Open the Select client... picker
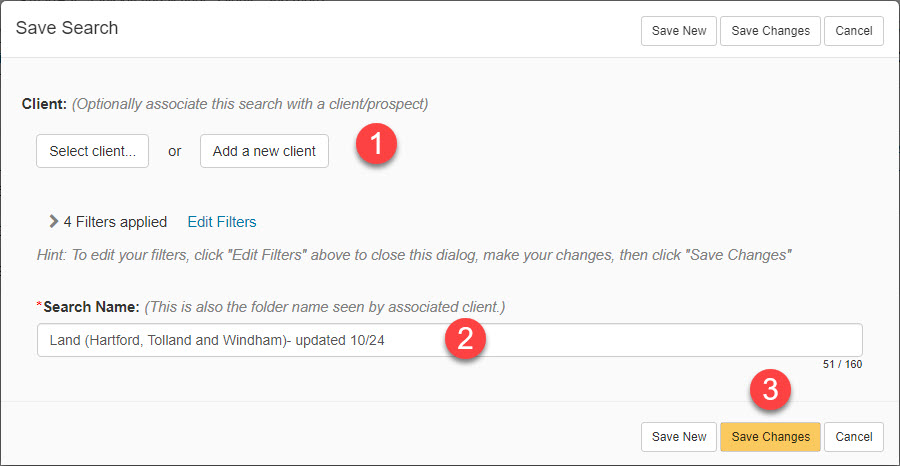The width and height of the screenshot is (900, 466). click(92, 151)
